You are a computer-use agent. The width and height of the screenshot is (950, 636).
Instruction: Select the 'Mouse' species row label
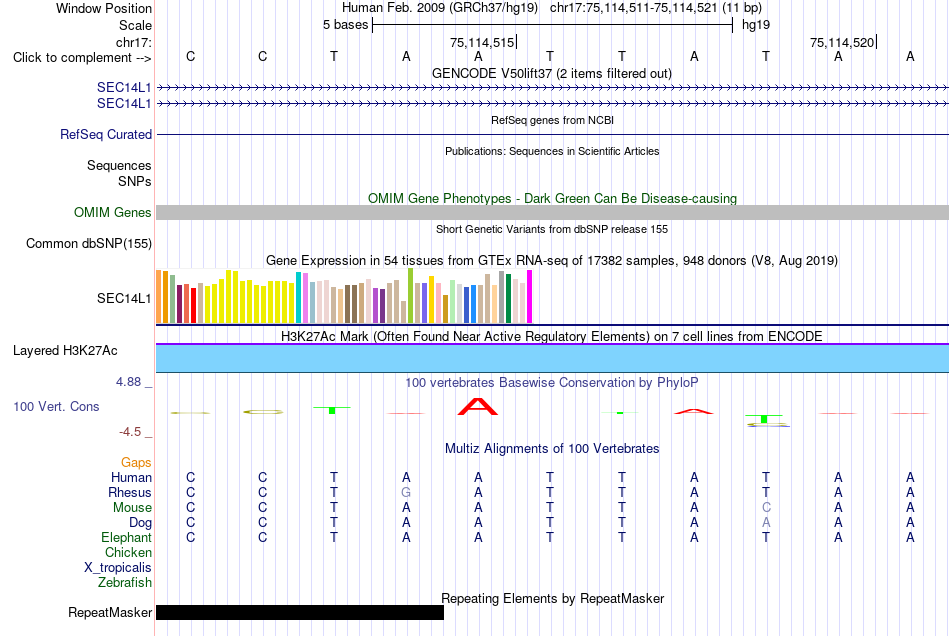point(132,508)
